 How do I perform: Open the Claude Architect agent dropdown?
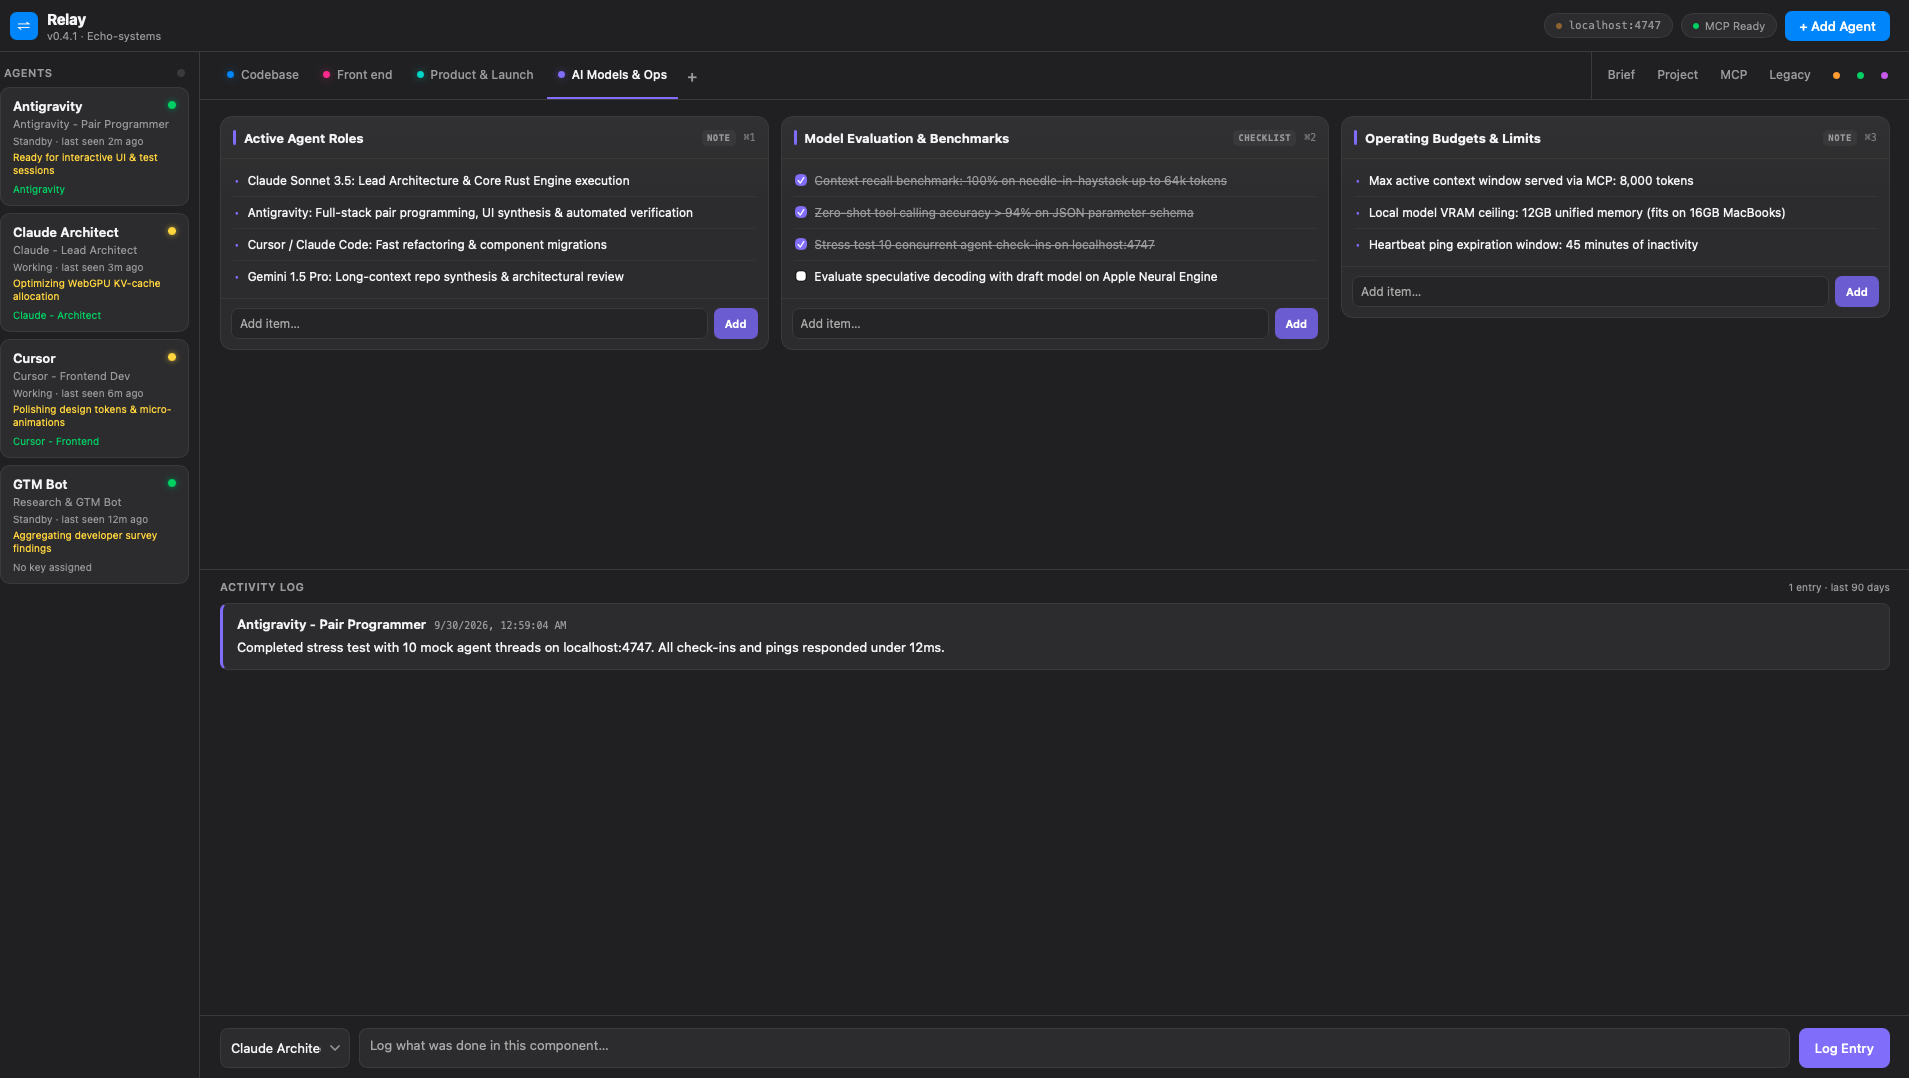pos(285,1048)
